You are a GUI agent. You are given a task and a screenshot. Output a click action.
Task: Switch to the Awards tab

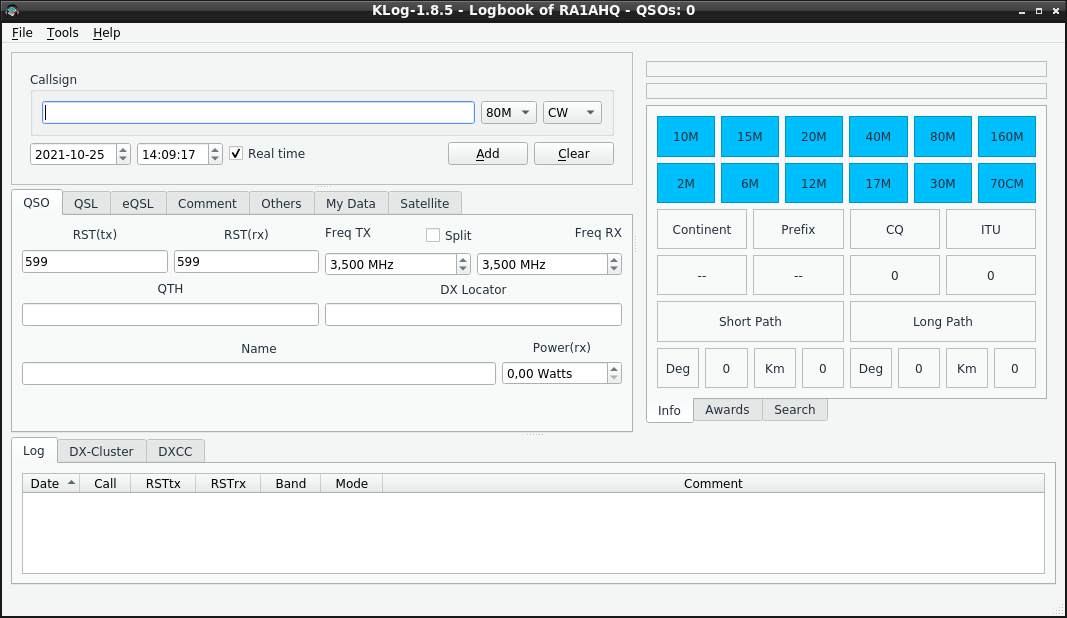pyautogui.click(x=727, y=410)
